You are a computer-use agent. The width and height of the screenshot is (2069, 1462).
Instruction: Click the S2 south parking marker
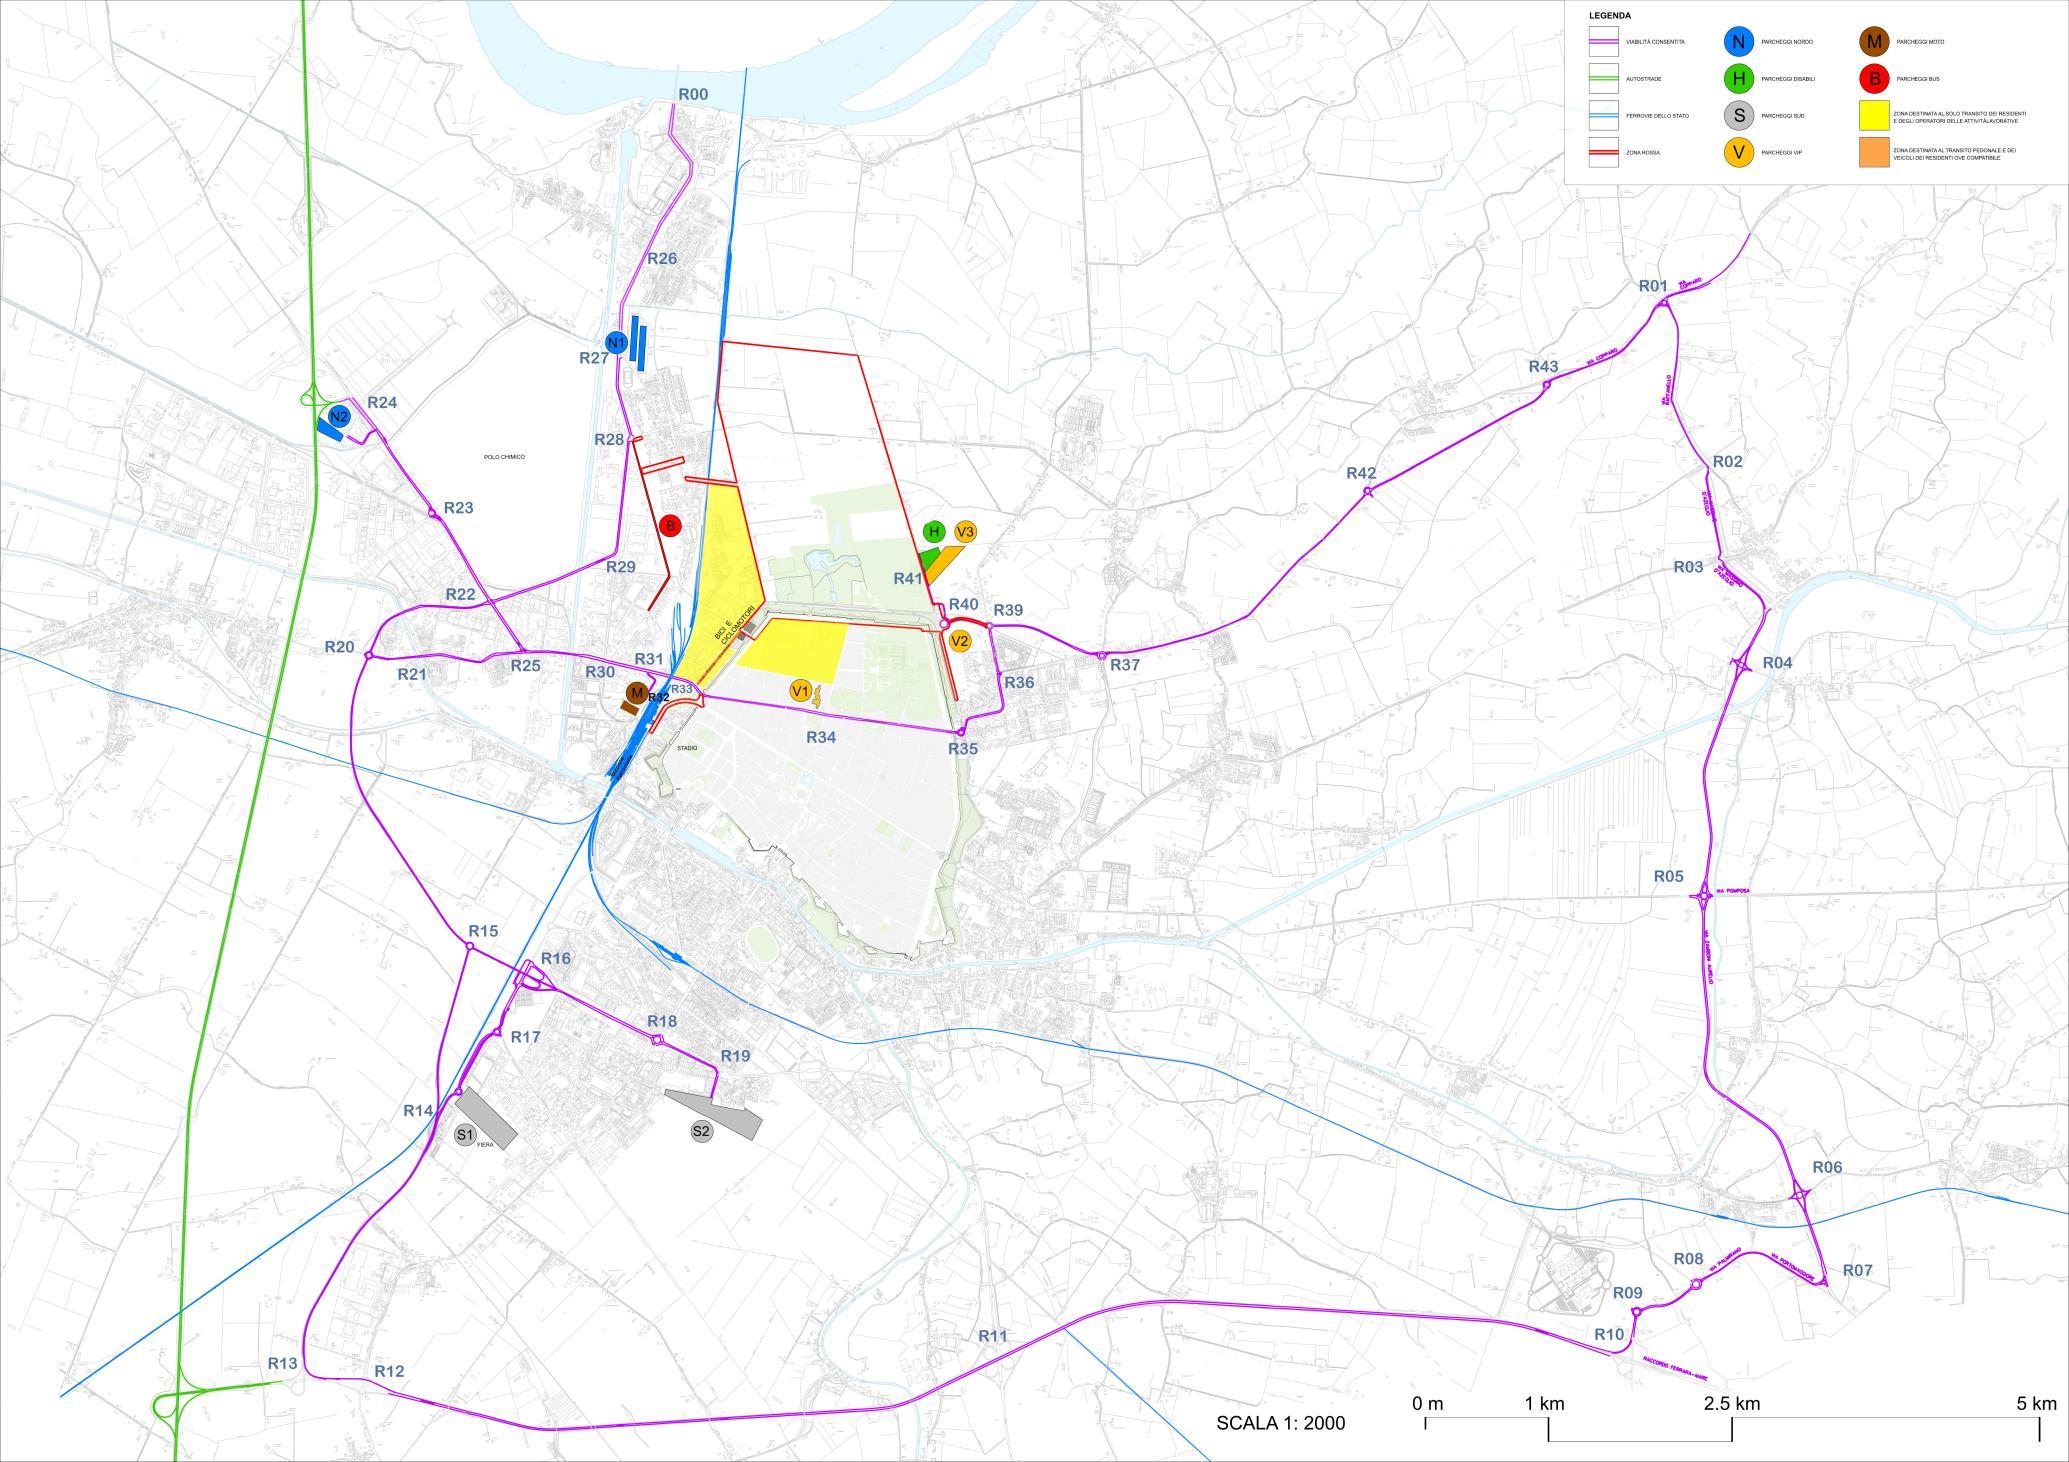tap(702, 1131)
